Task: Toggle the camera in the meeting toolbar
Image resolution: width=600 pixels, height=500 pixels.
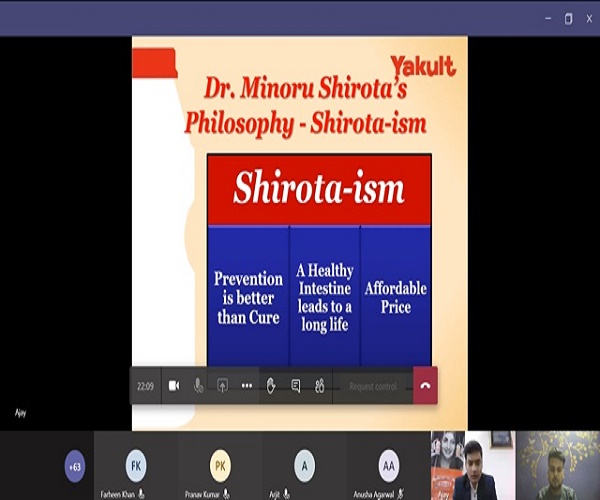Action: tap(174, 386)
